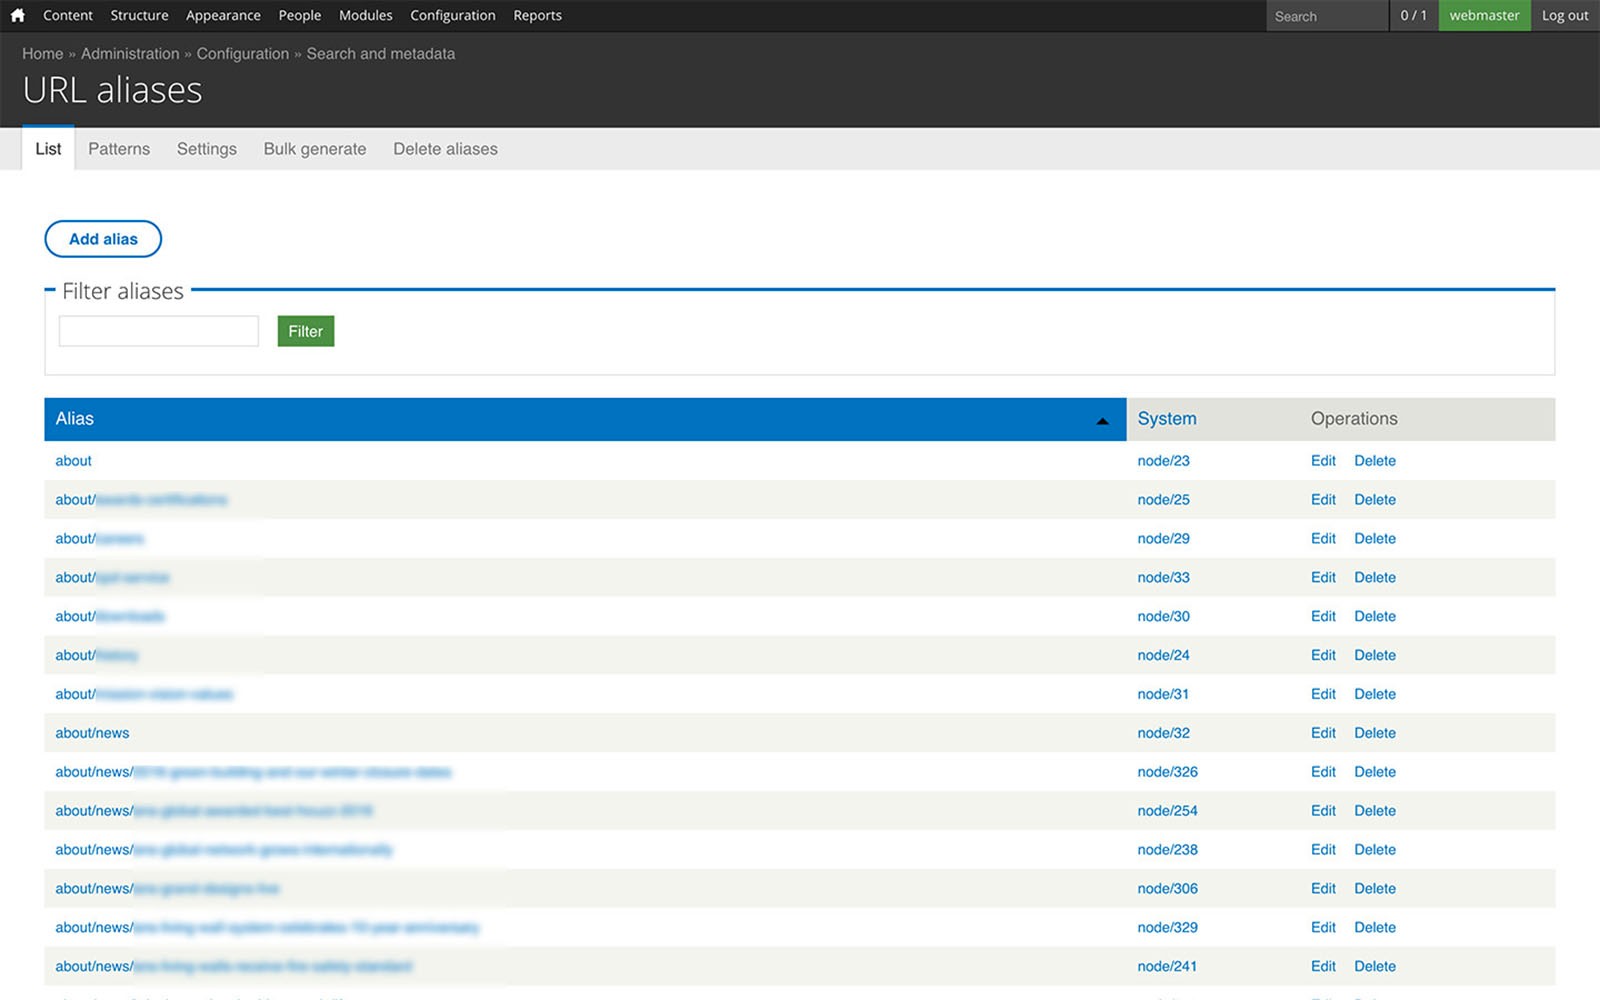1600x1000 pixels.
Task: Open system path node/326
Action: point(1167,772)
